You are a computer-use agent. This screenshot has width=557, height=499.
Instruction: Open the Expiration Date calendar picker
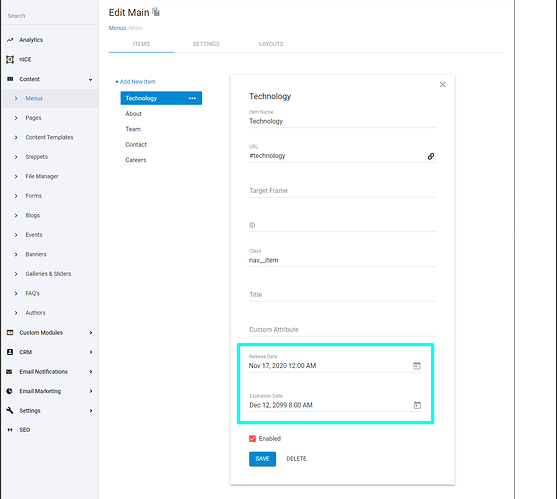pos(417,405)
